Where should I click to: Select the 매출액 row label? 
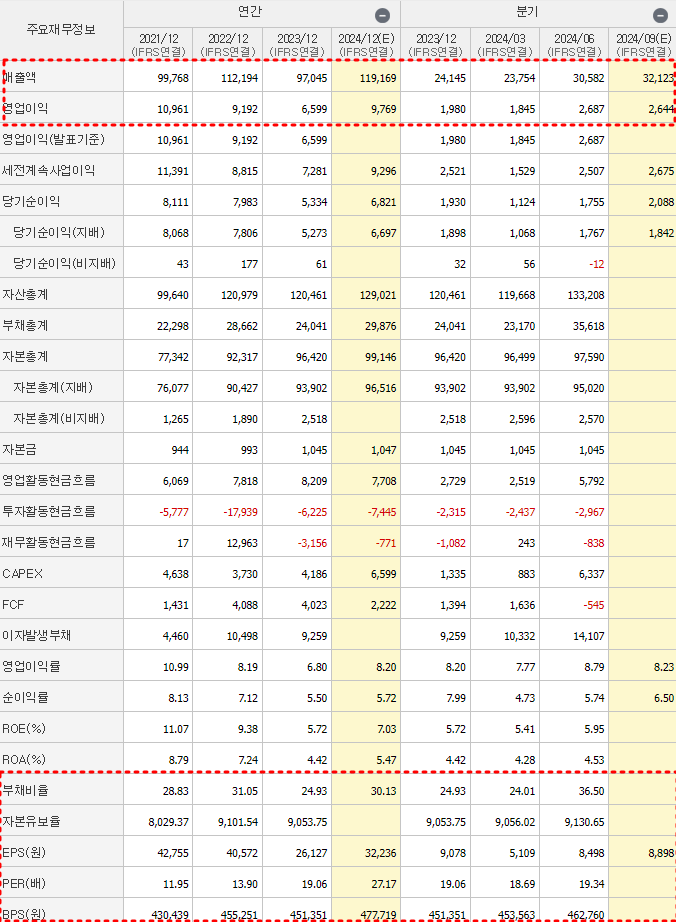(19, 78)
